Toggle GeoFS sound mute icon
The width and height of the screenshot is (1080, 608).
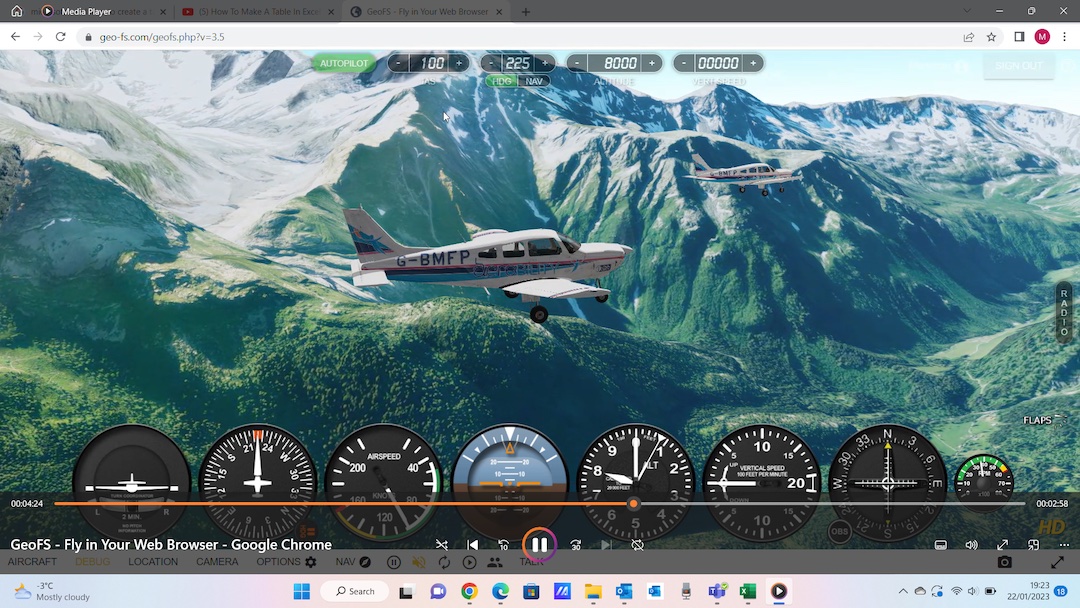(419, 563)
